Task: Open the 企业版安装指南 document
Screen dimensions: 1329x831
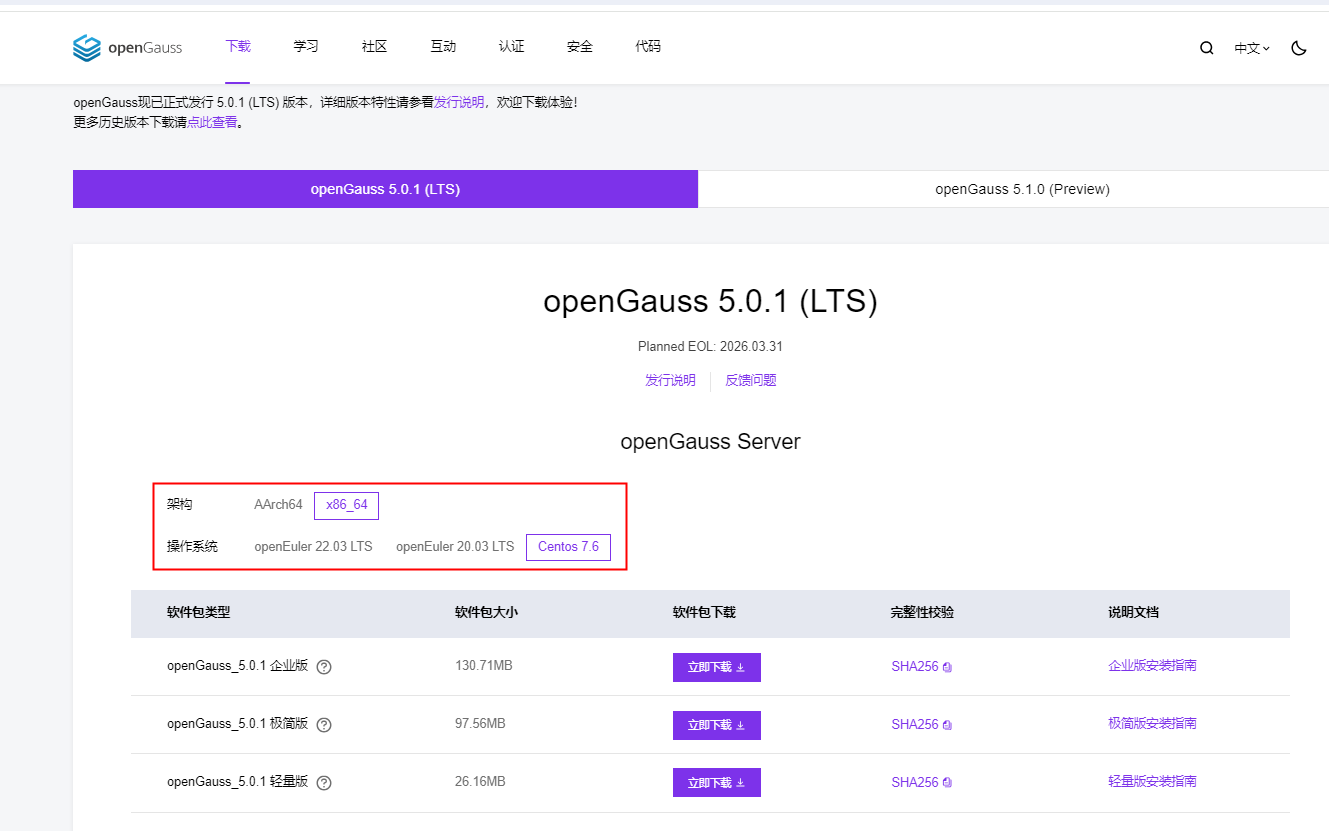Action: pyautogui.click(x=1152, y=665)
